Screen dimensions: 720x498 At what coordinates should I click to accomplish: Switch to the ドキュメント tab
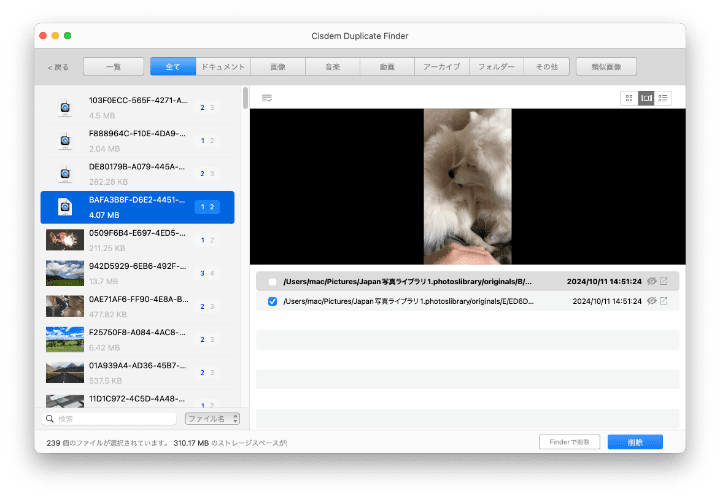[223, 67]
